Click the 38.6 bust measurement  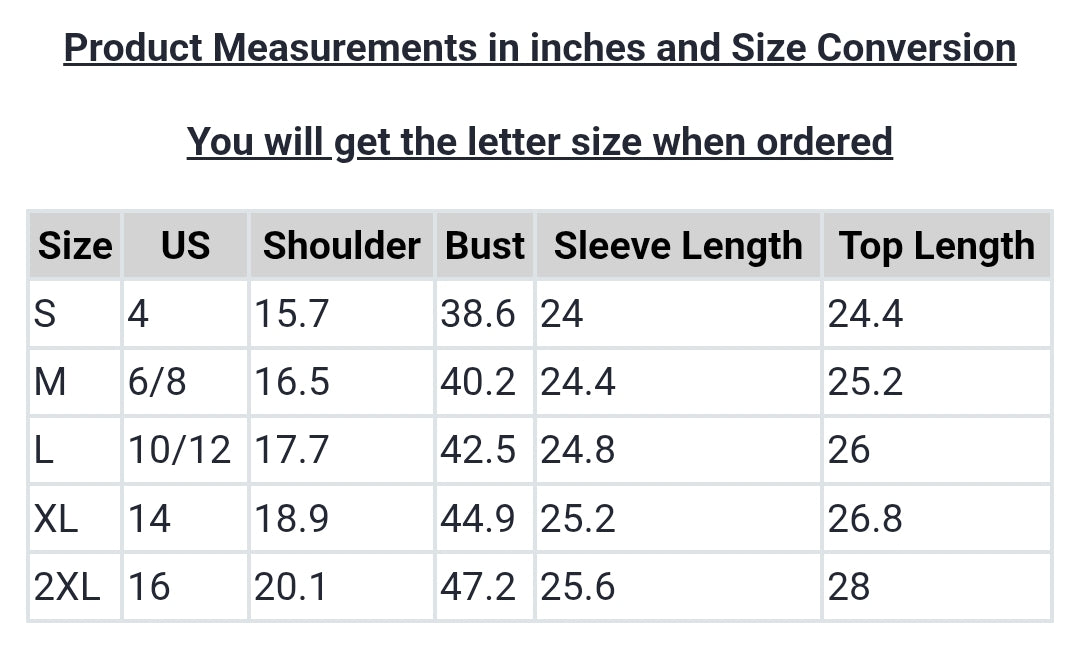point(478,315)
